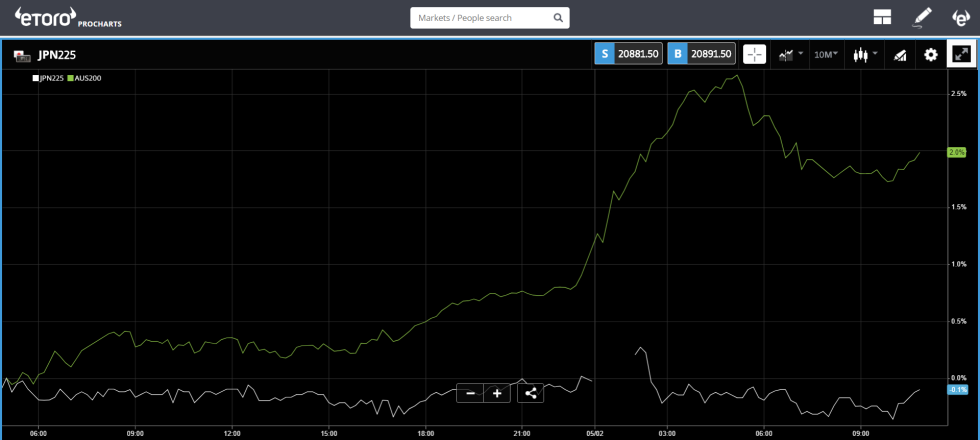Click the white JPN225 legend swatch
980x440 pixels.
[36, 78]
